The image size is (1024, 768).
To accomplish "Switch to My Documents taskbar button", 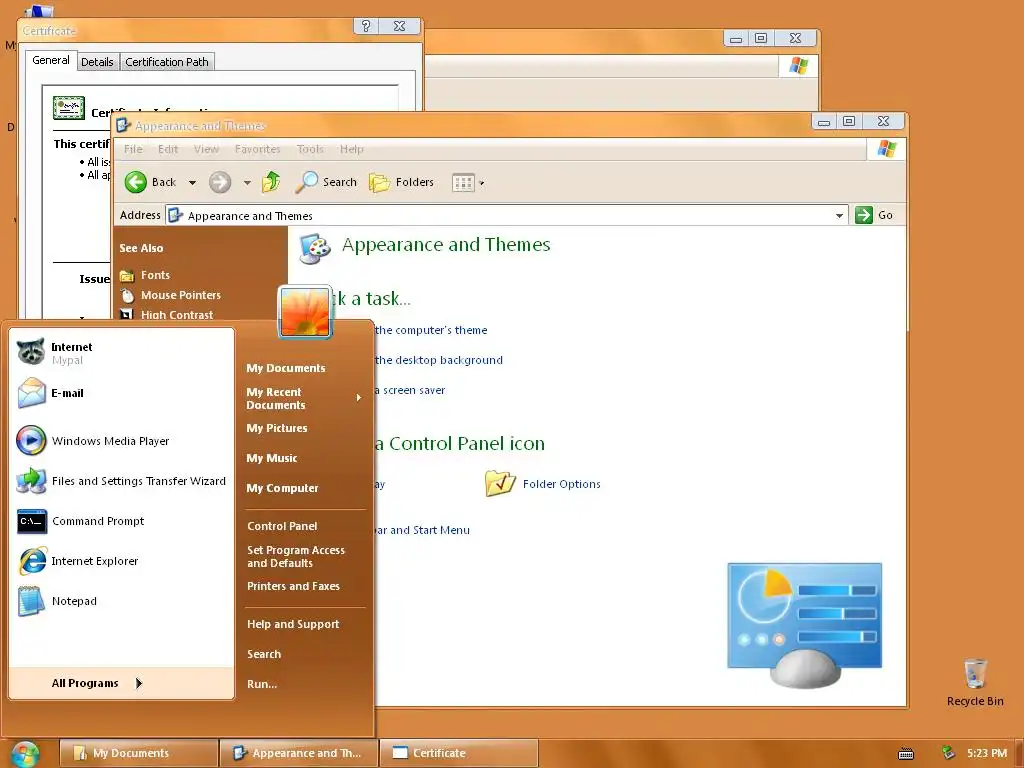I will click(x=138, y=753).
